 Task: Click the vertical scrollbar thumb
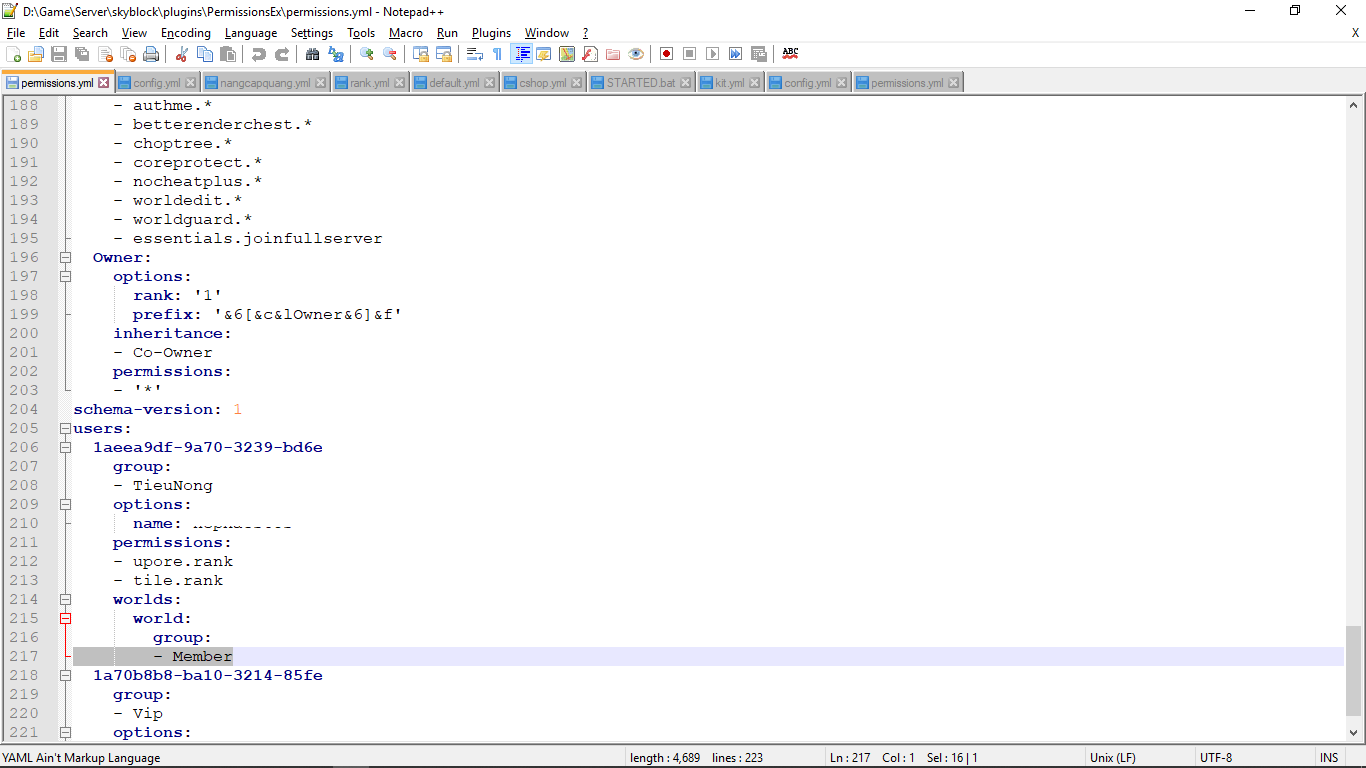1354,670
